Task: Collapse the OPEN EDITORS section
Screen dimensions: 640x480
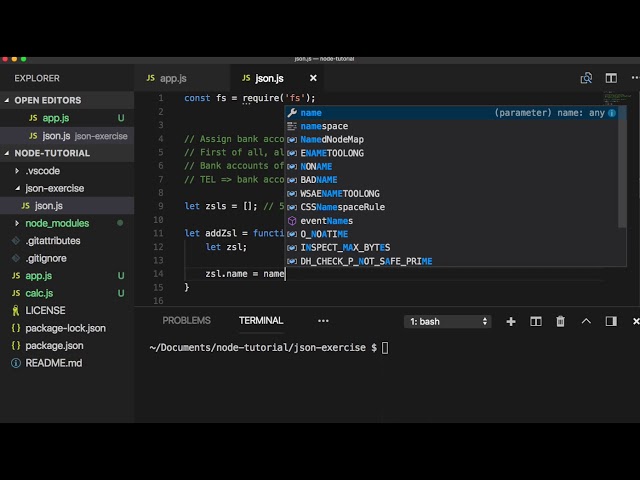Action: click(x=67, y=100)
